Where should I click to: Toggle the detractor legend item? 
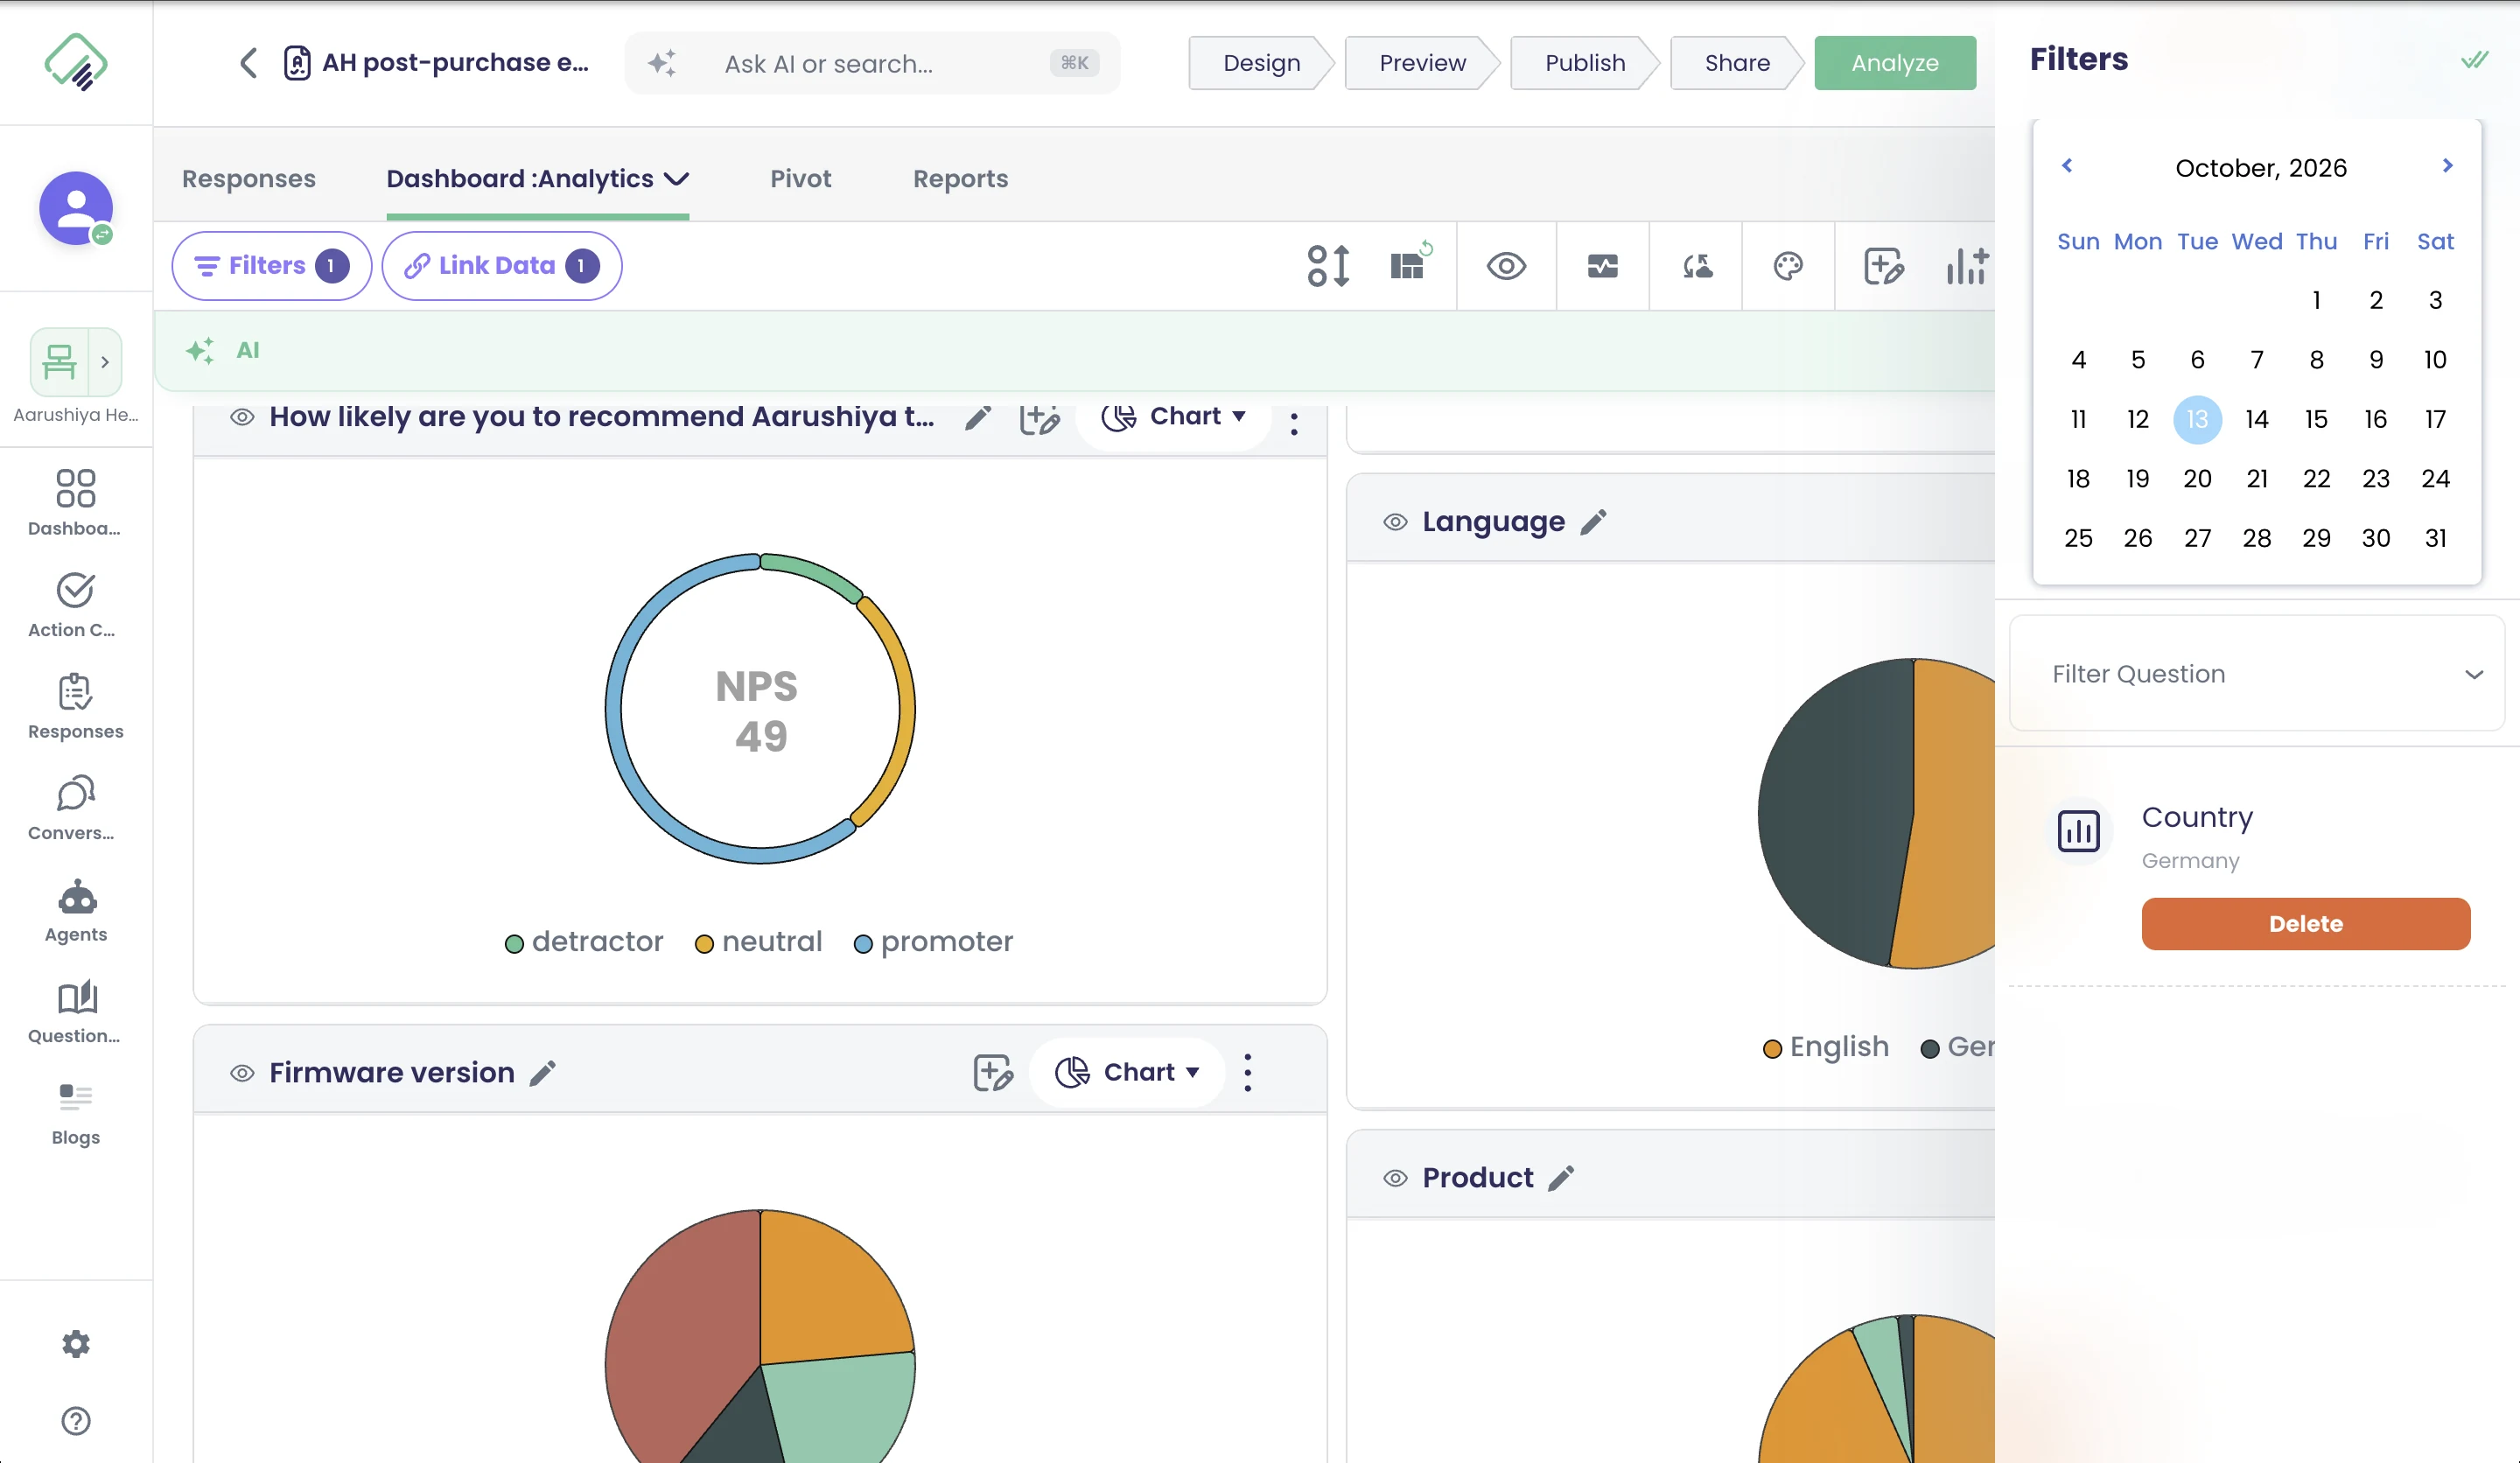coord(584,942)
